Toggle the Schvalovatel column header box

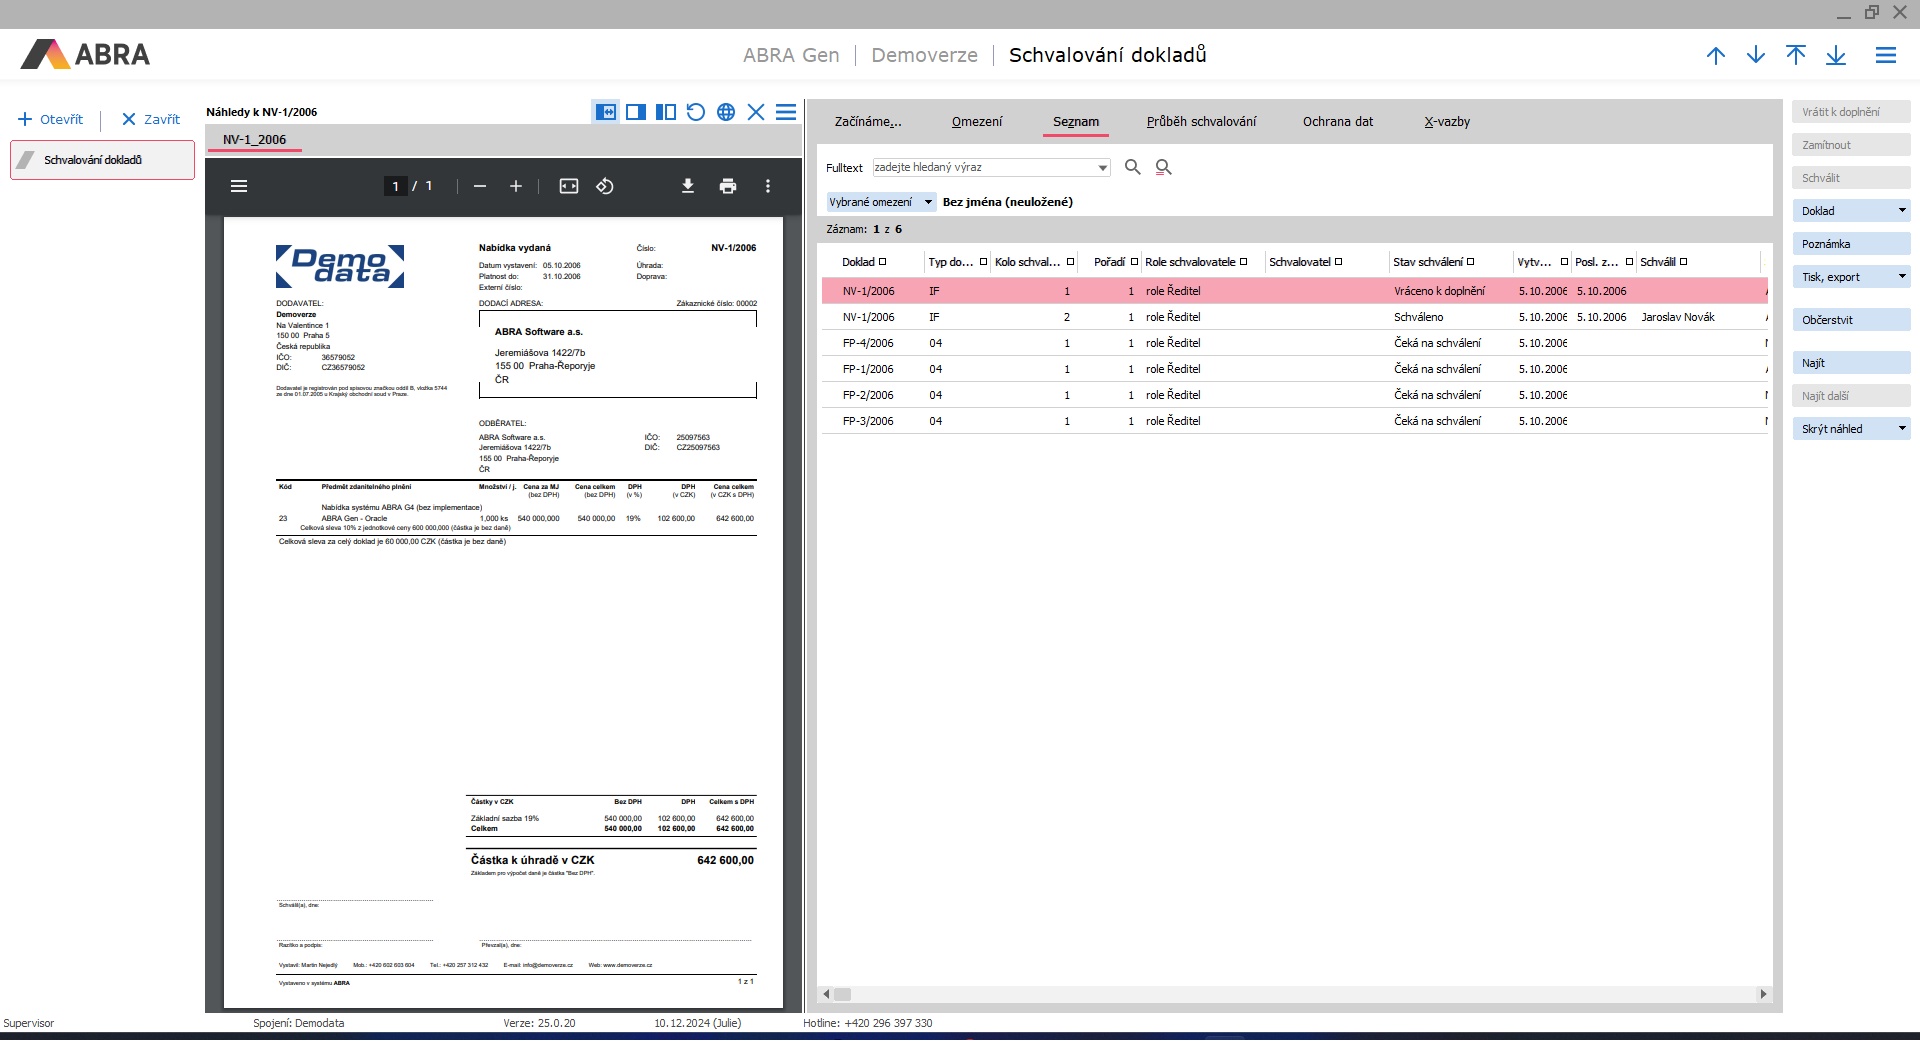(1338, 262)
